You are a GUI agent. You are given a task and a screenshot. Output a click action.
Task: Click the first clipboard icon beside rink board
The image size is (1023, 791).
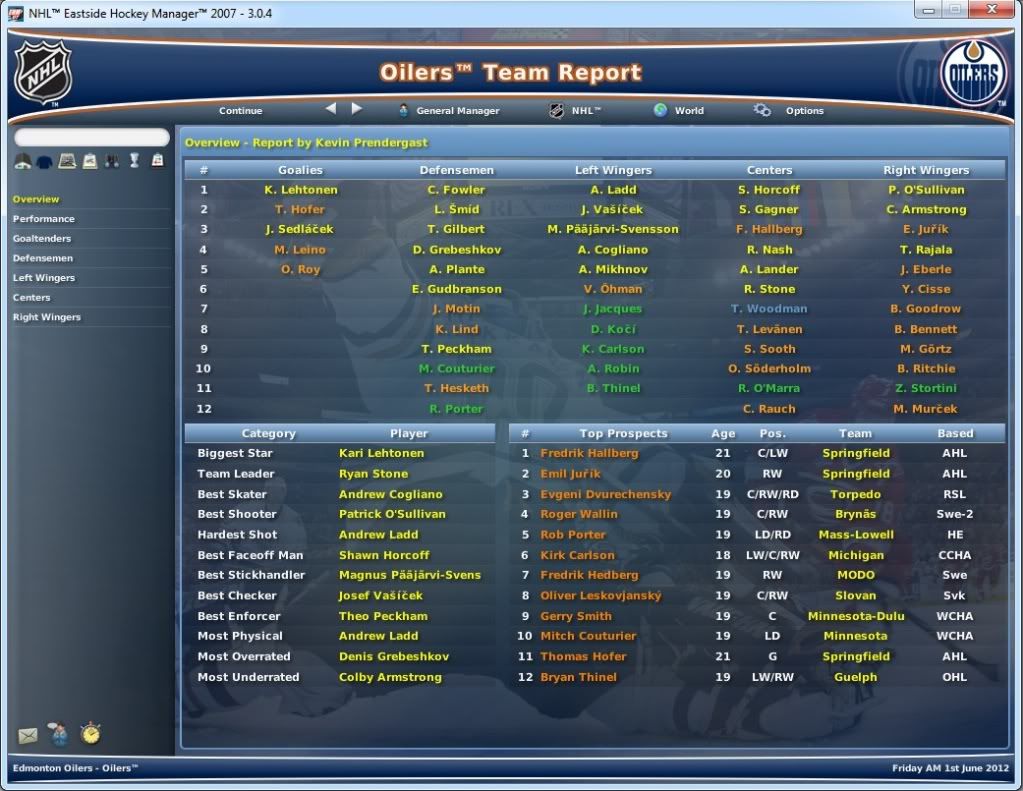click(90, 161)
